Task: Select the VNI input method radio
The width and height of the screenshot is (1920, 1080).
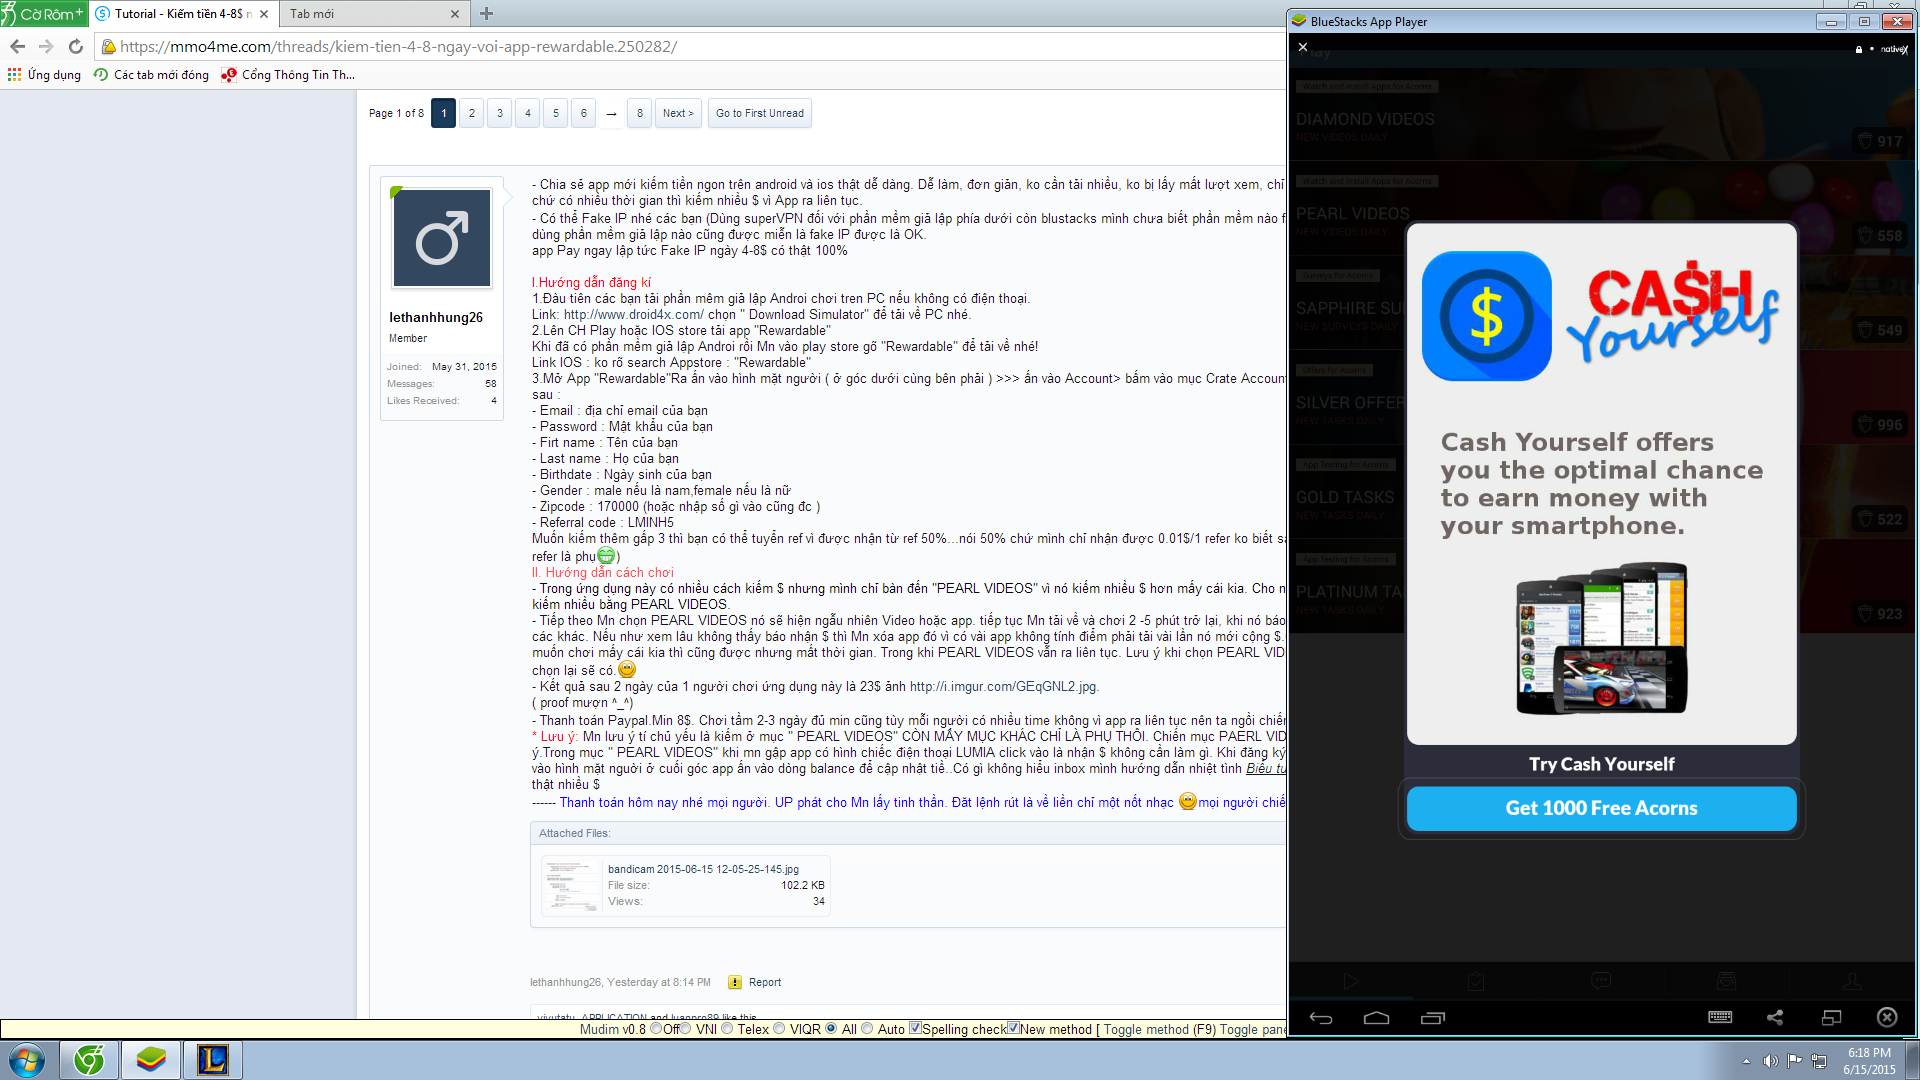Action: (686, 1029)
